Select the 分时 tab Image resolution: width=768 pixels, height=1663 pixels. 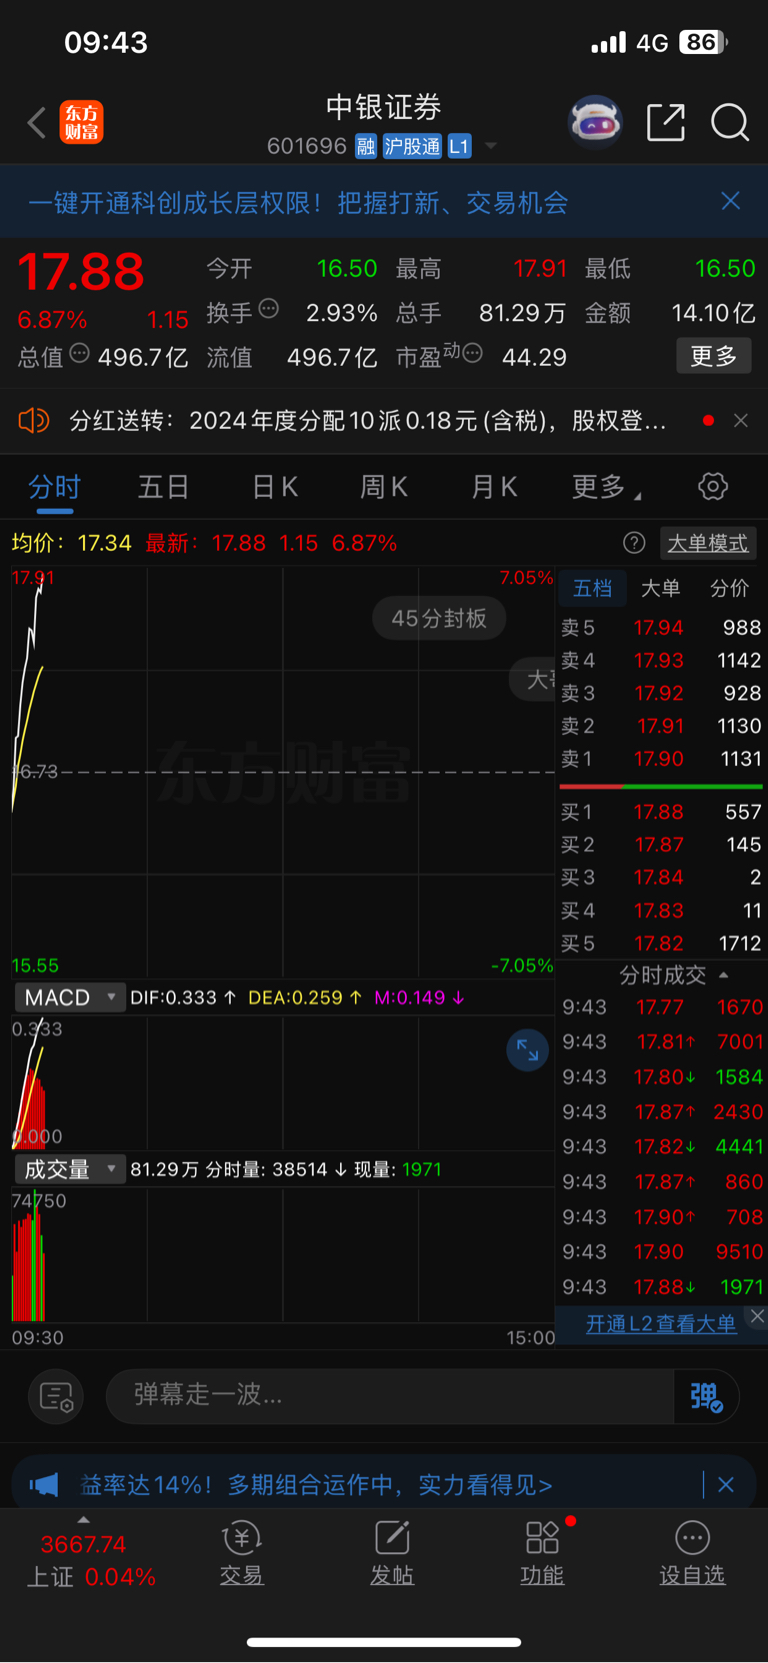pos(55,487)
